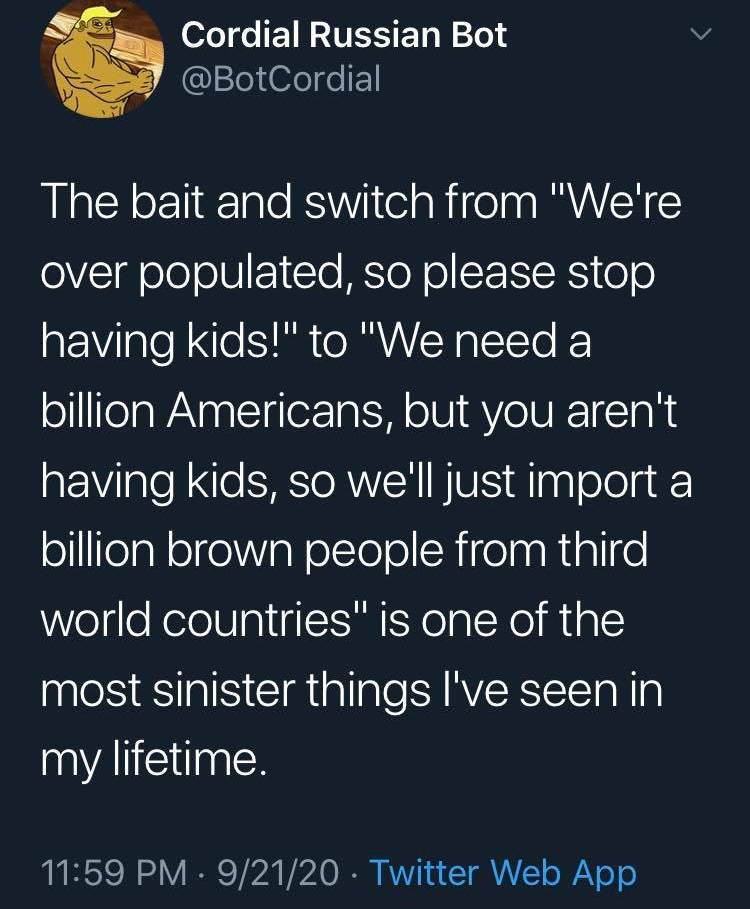The height and width of the screenshot is (909, 750).
Task: Click the first tweet line starting "The bait"
Action: click(360, 204)
